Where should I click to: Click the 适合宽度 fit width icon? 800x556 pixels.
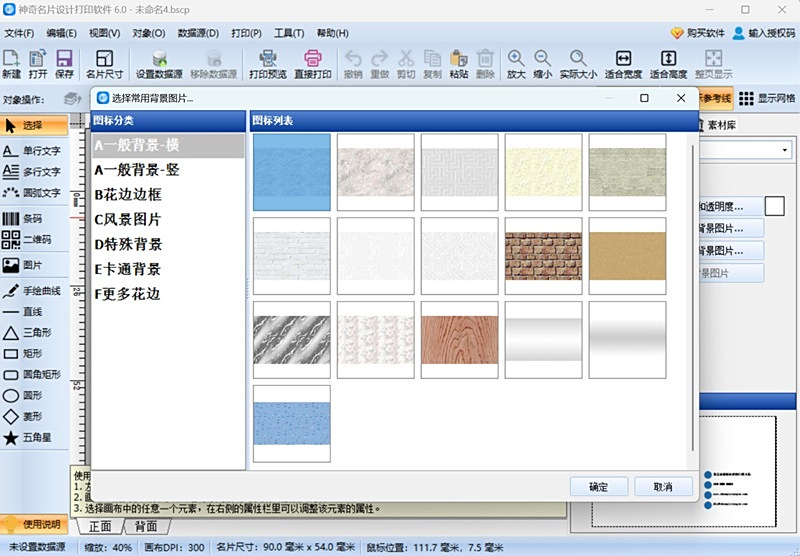point(623,64)
